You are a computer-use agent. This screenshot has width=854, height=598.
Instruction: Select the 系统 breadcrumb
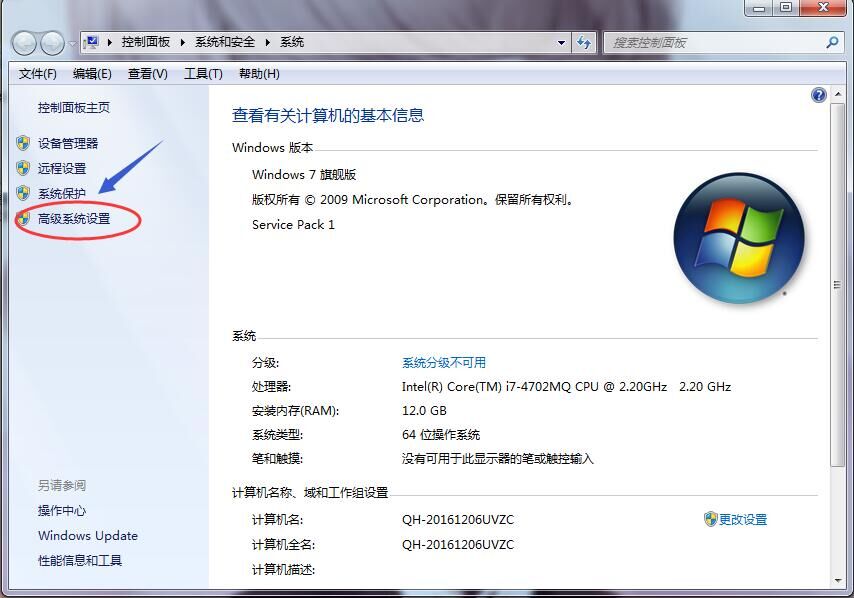click(292, 42)
